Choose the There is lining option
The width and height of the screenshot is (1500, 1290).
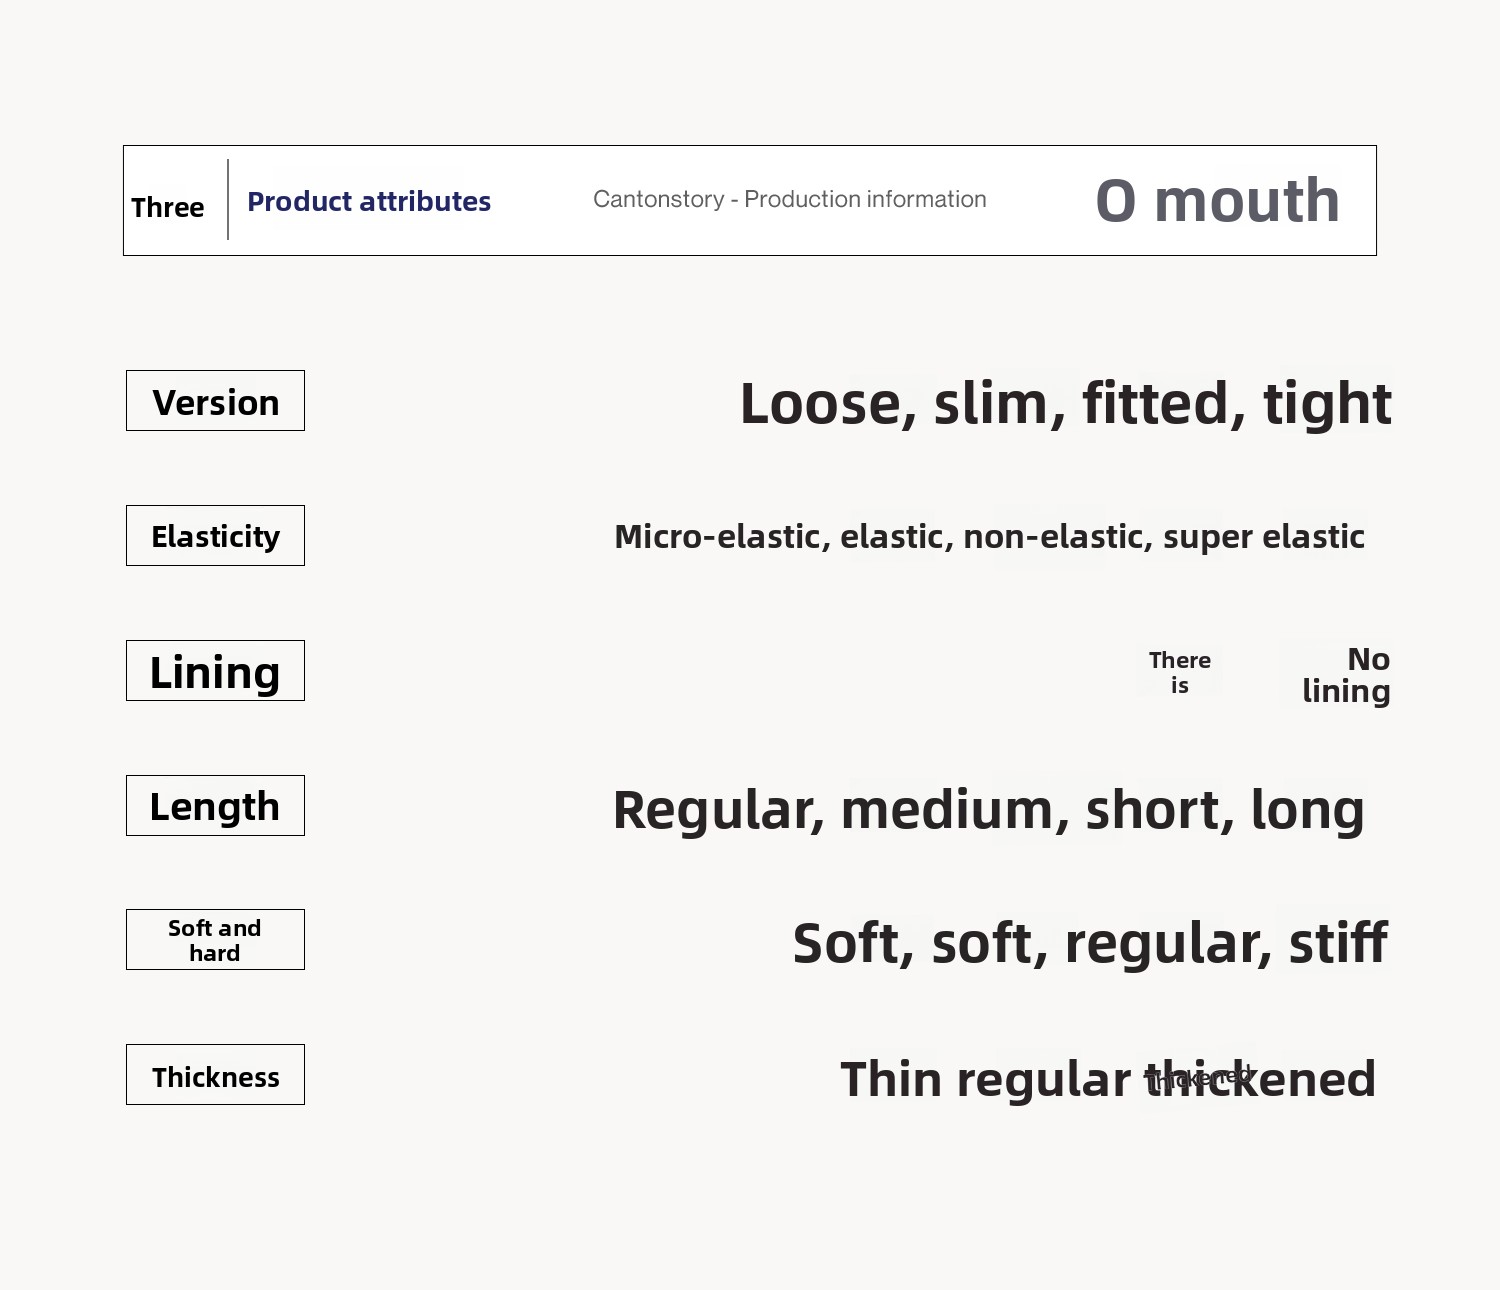pos(1180,672)
